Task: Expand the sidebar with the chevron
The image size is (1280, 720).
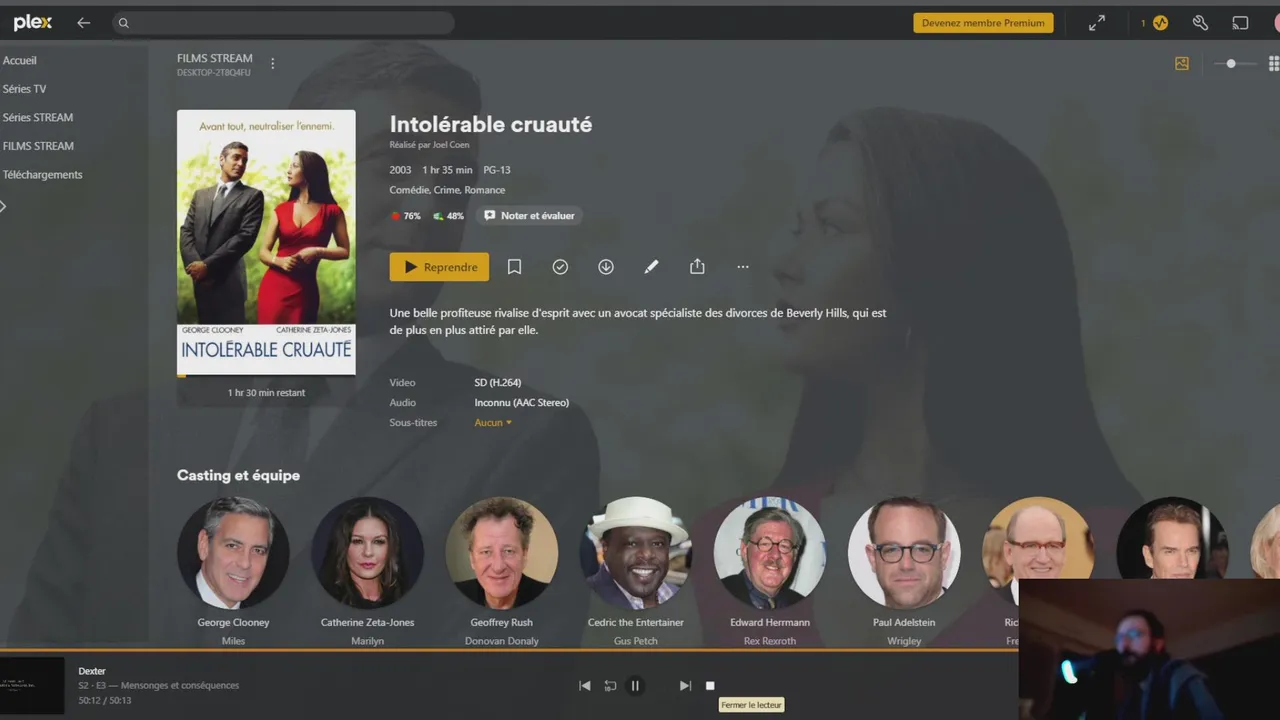Action: click(x=3, y=206)
